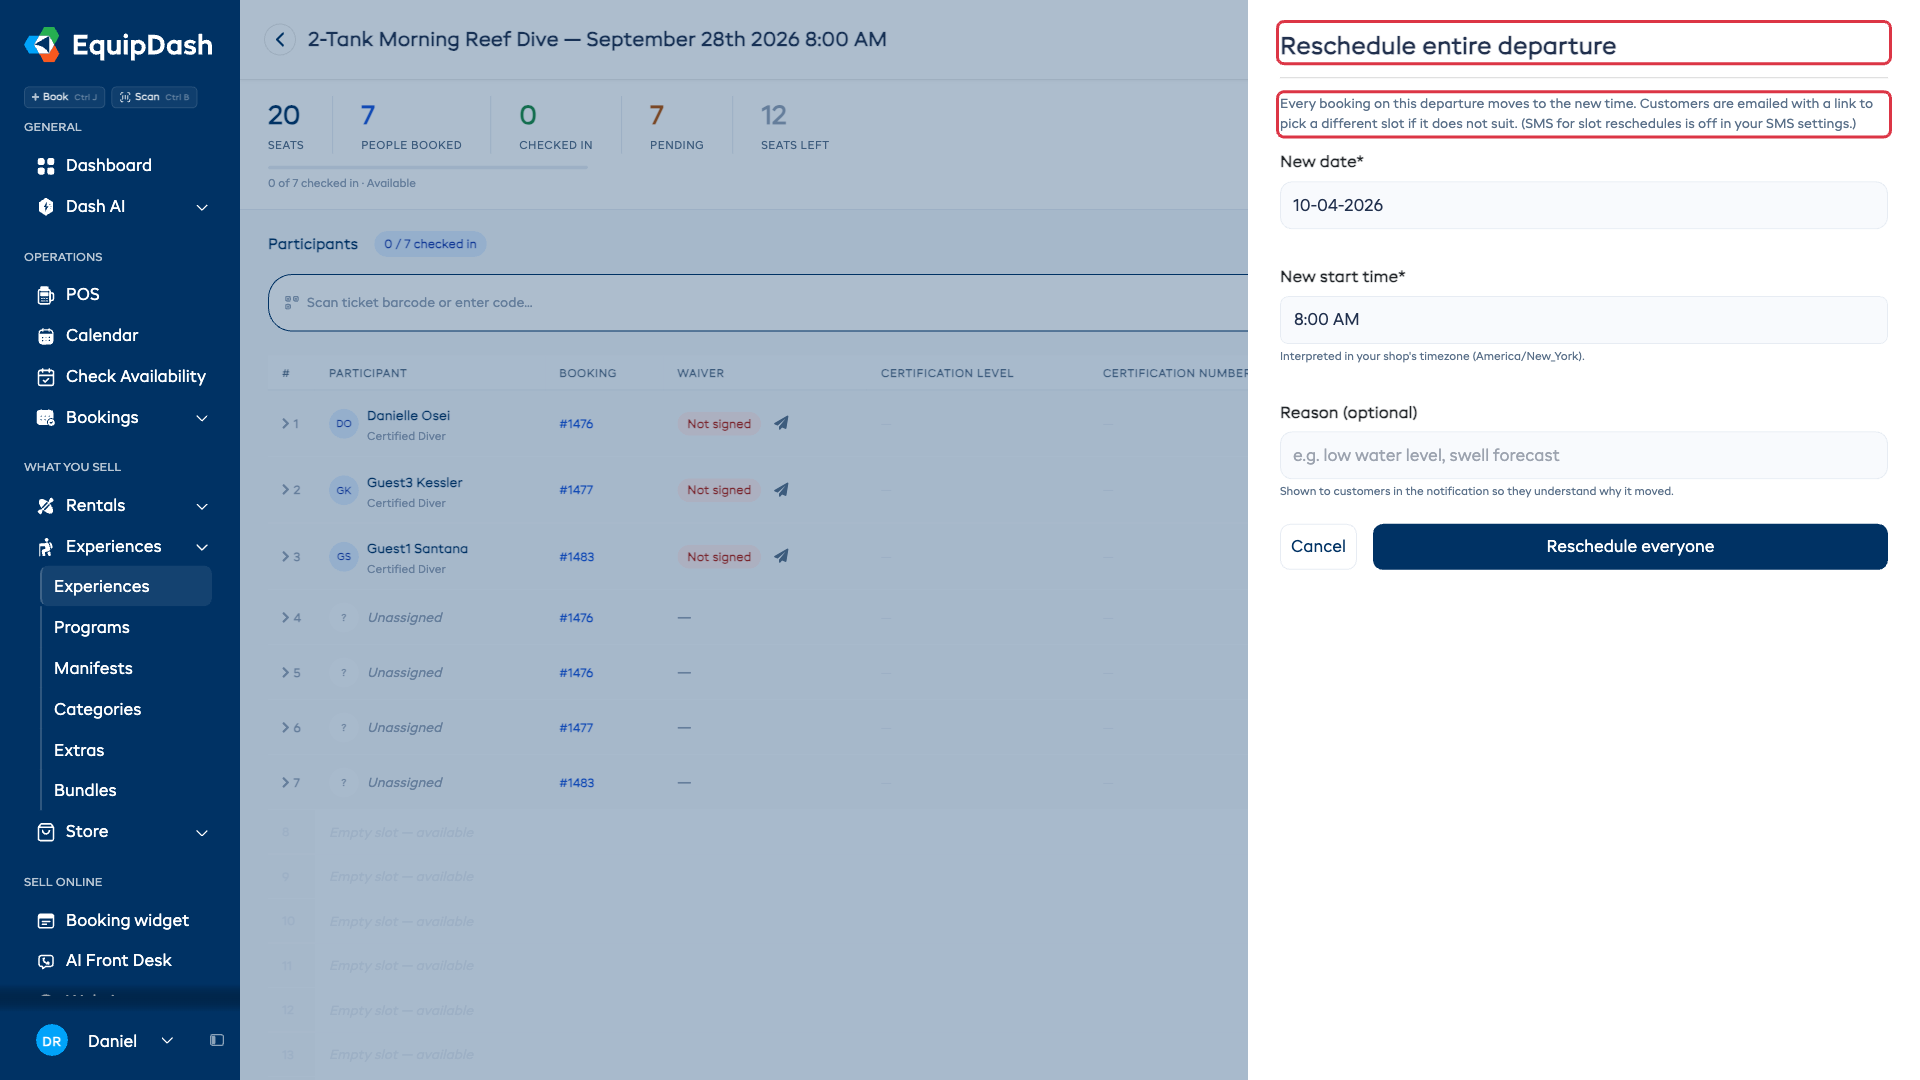This screenshot has width=1920, height=1080.
Task: Send waiver to Danielle Osei
Action: click(781, 423)
